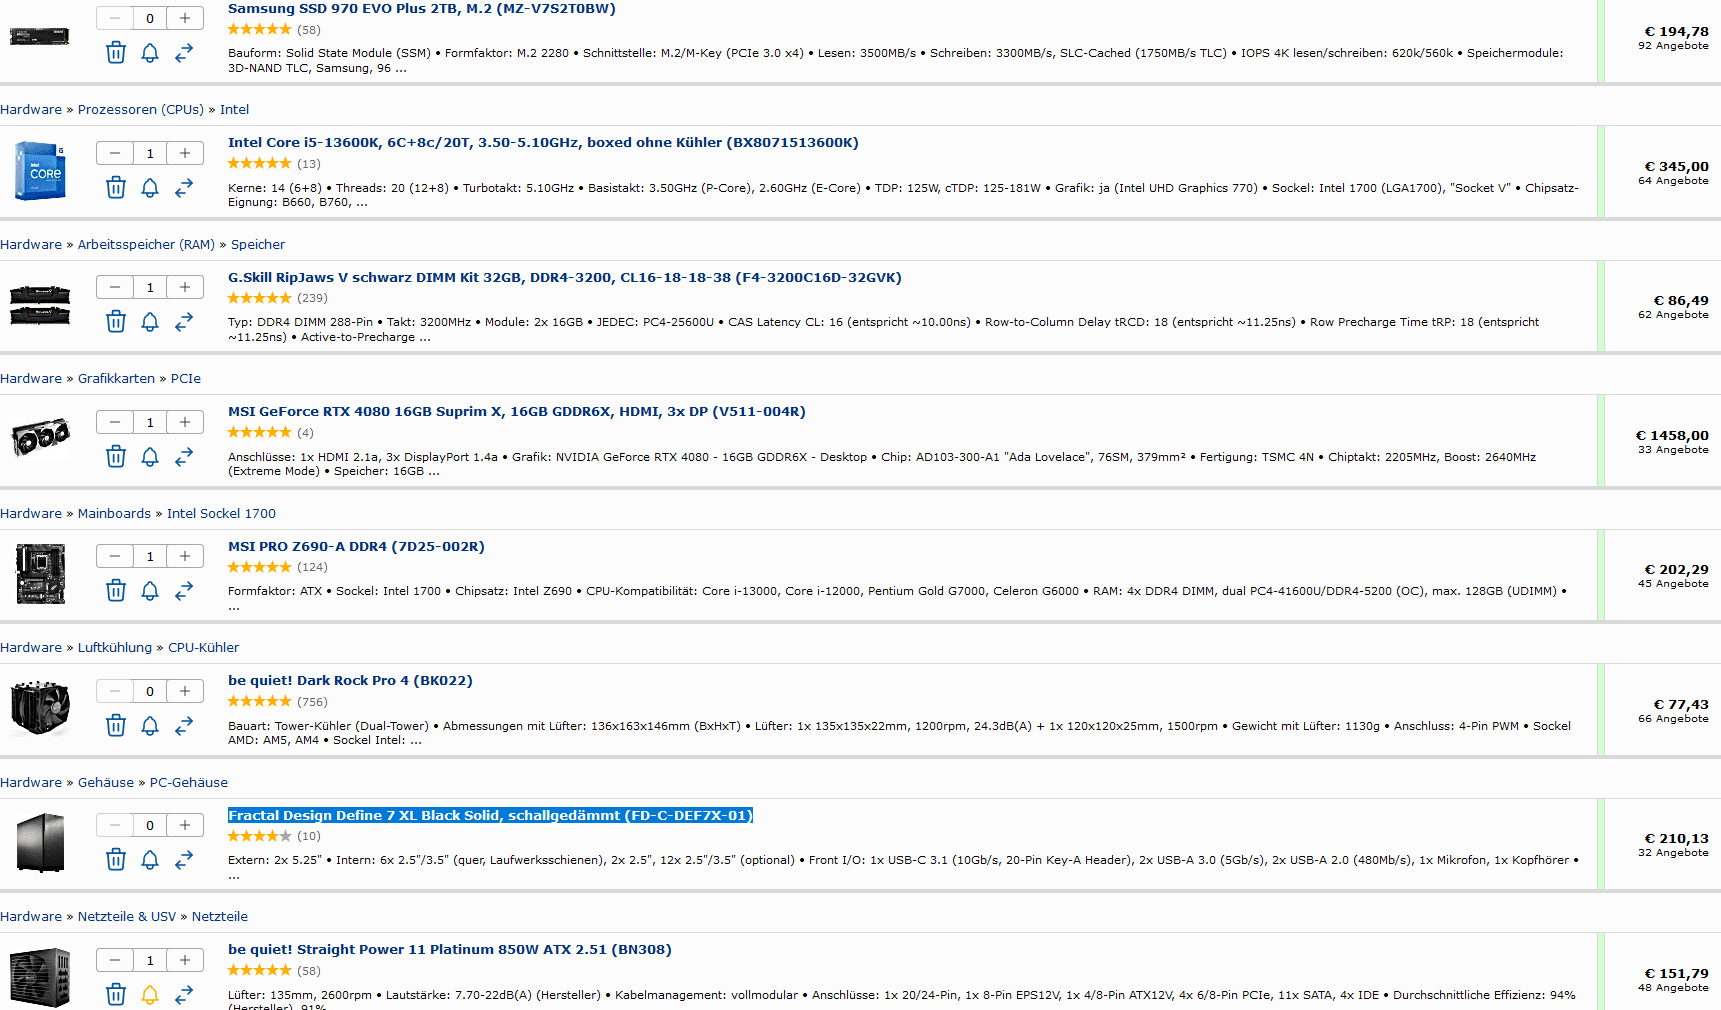Open Grafikkarten breadcrumb link

[x=116, y=379]
